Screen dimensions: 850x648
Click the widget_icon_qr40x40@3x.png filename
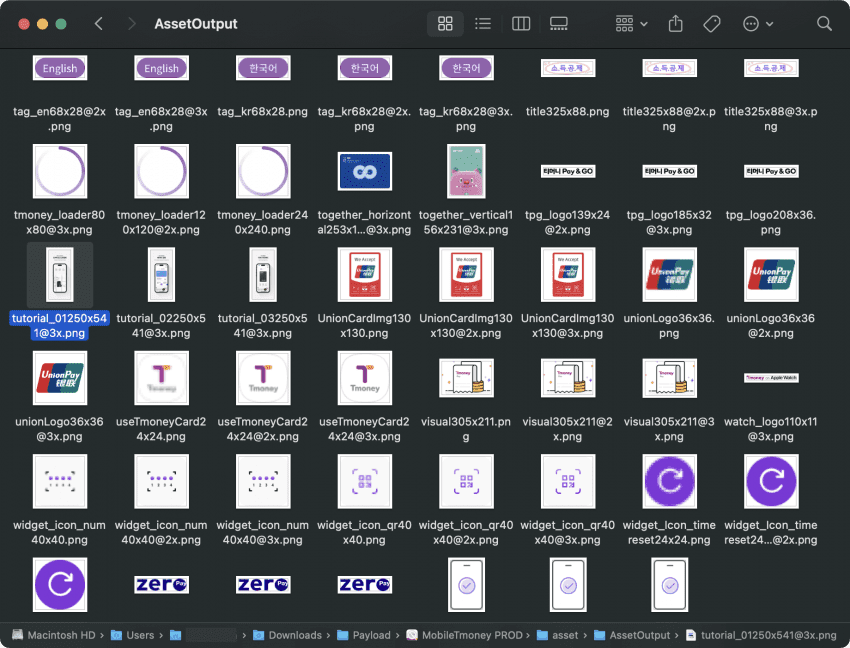tap(568, 532)
